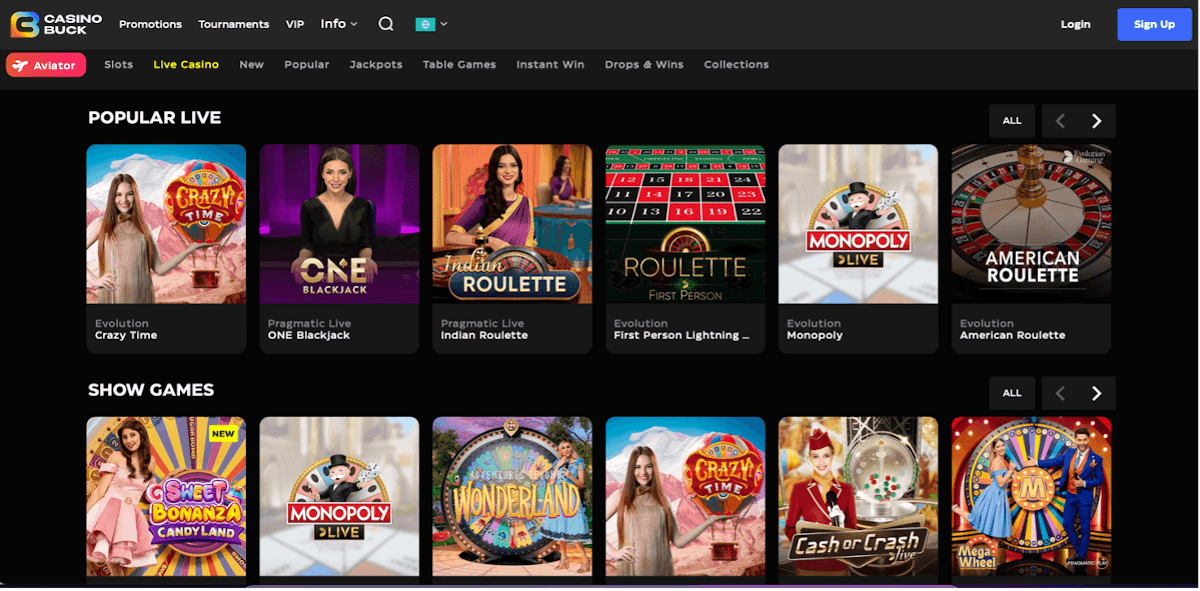The image size is (1200, 591).
Task: Click the Casino Buck logo
Action: pos(56,24)
